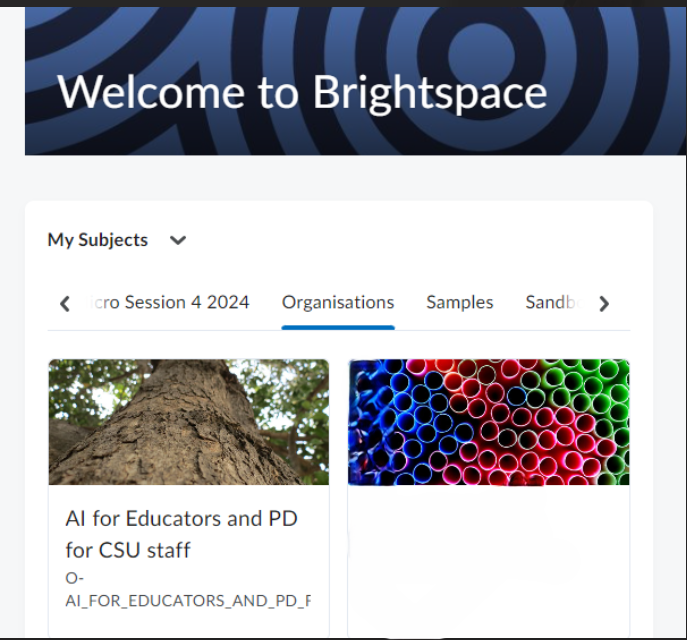Image resolution: width=687 pixels, height=640 pixels.
Task: Click the My Subjects heading
Action: pyautogui.click(x=98, y=240)
